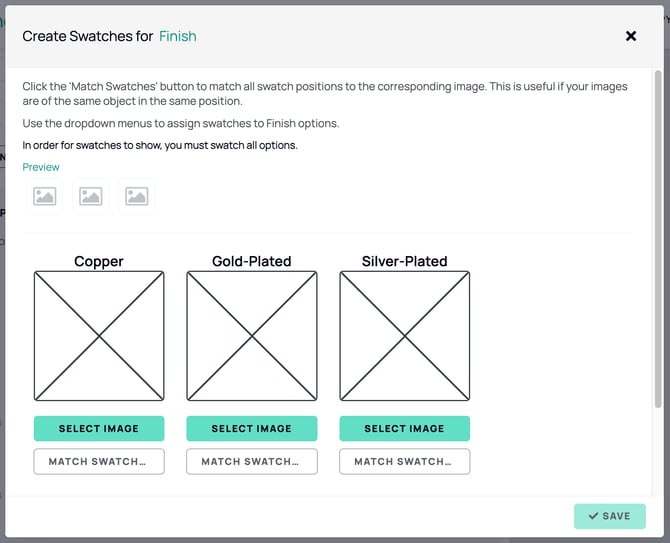Click the second preview image placeholder icon

(91, 197)
